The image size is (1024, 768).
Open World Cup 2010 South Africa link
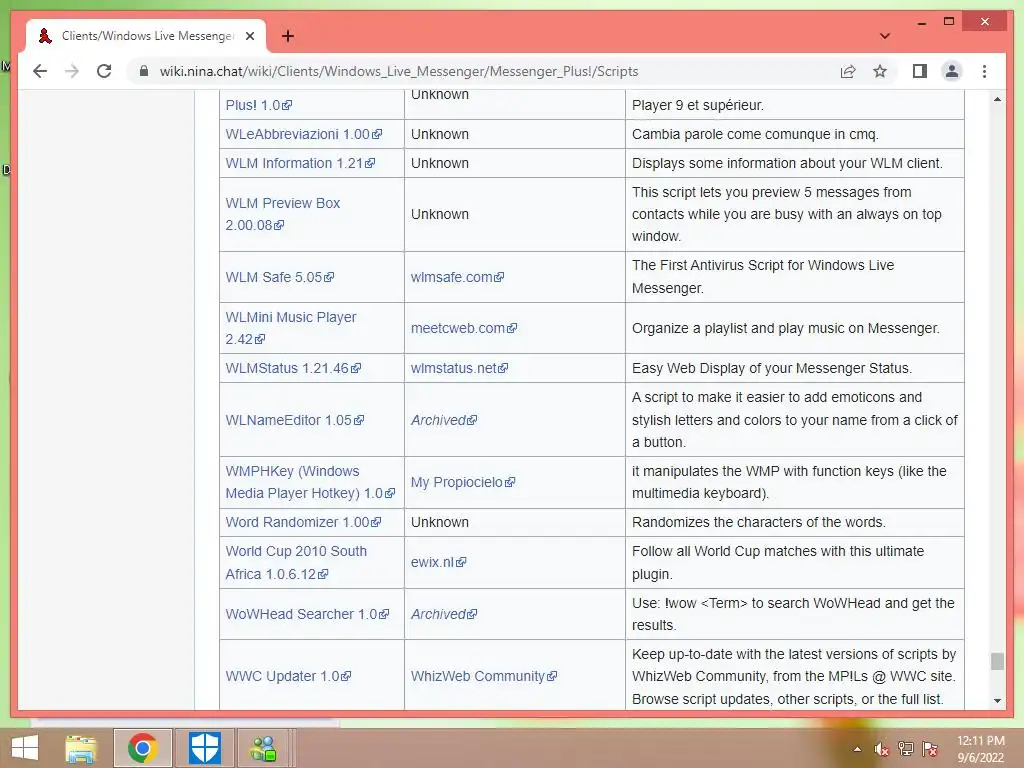point(296,562)
